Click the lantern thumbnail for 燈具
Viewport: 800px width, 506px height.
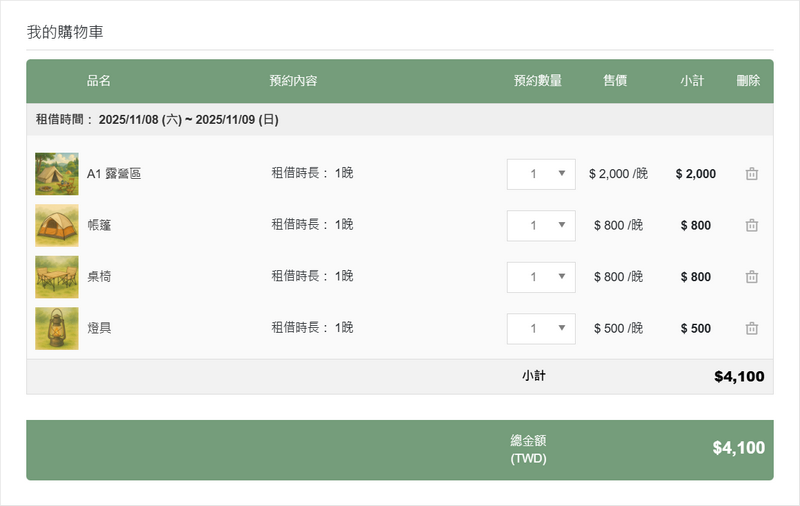pyautogui.click(x=56, y=328)
